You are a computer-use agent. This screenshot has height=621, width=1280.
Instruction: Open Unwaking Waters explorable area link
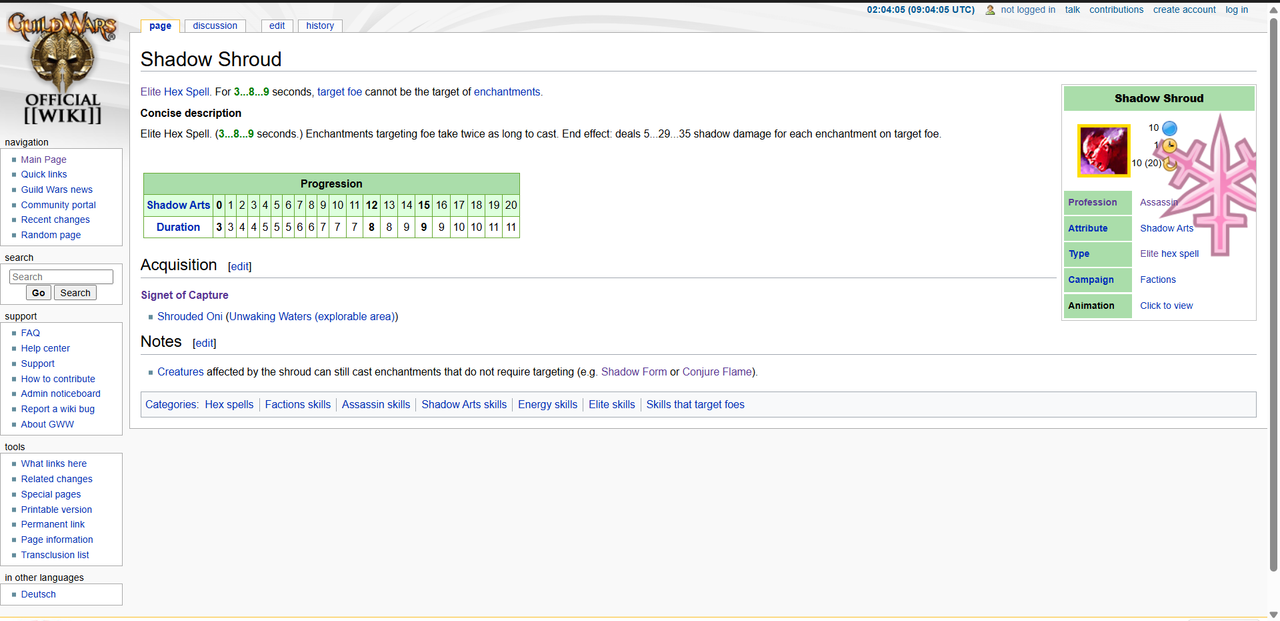[x=312, y=317]
